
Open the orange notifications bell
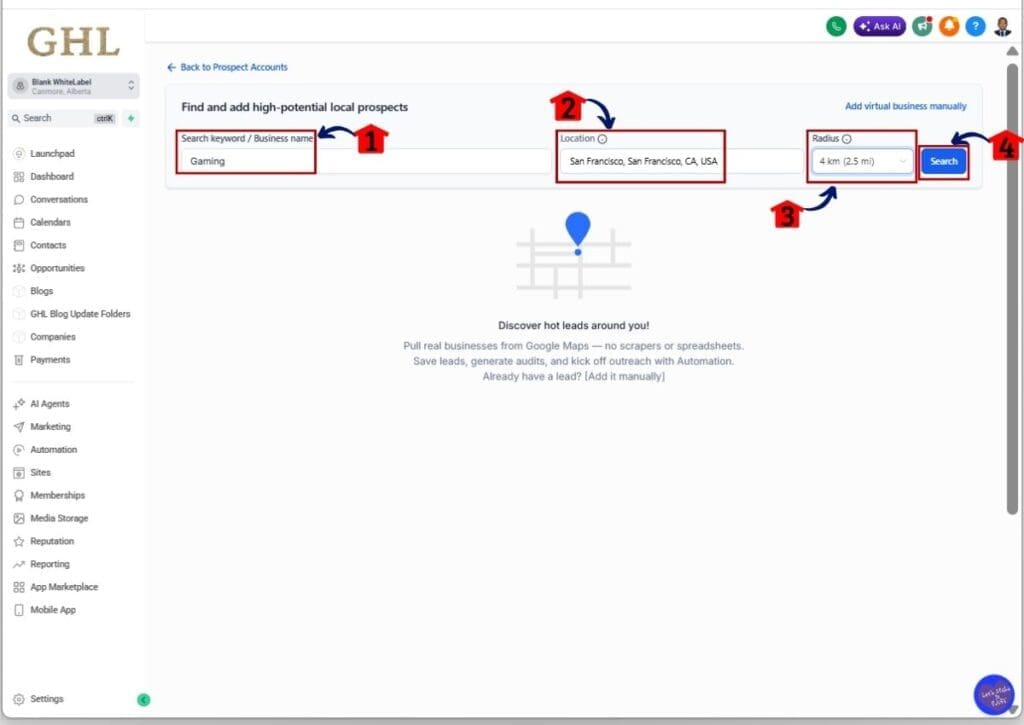(949, 26)
